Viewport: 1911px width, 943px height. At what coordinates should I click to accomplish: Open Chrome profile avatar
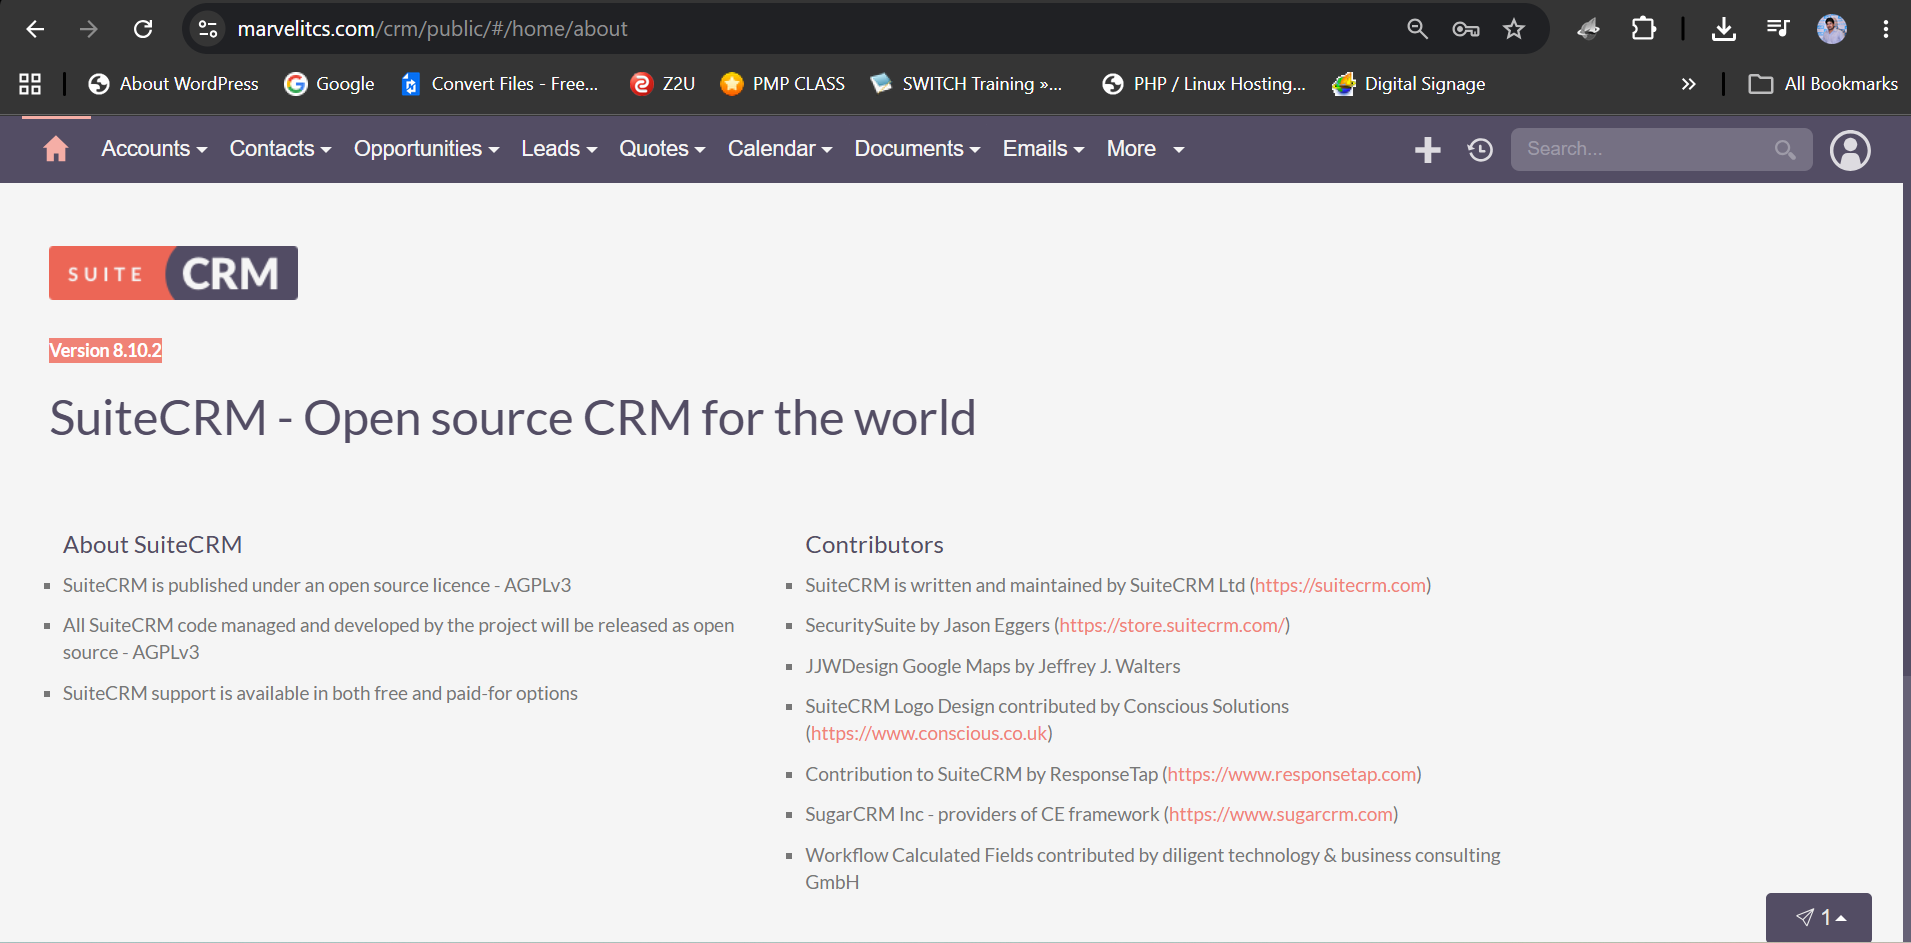pyautogui.click(x=1832, y=29)
